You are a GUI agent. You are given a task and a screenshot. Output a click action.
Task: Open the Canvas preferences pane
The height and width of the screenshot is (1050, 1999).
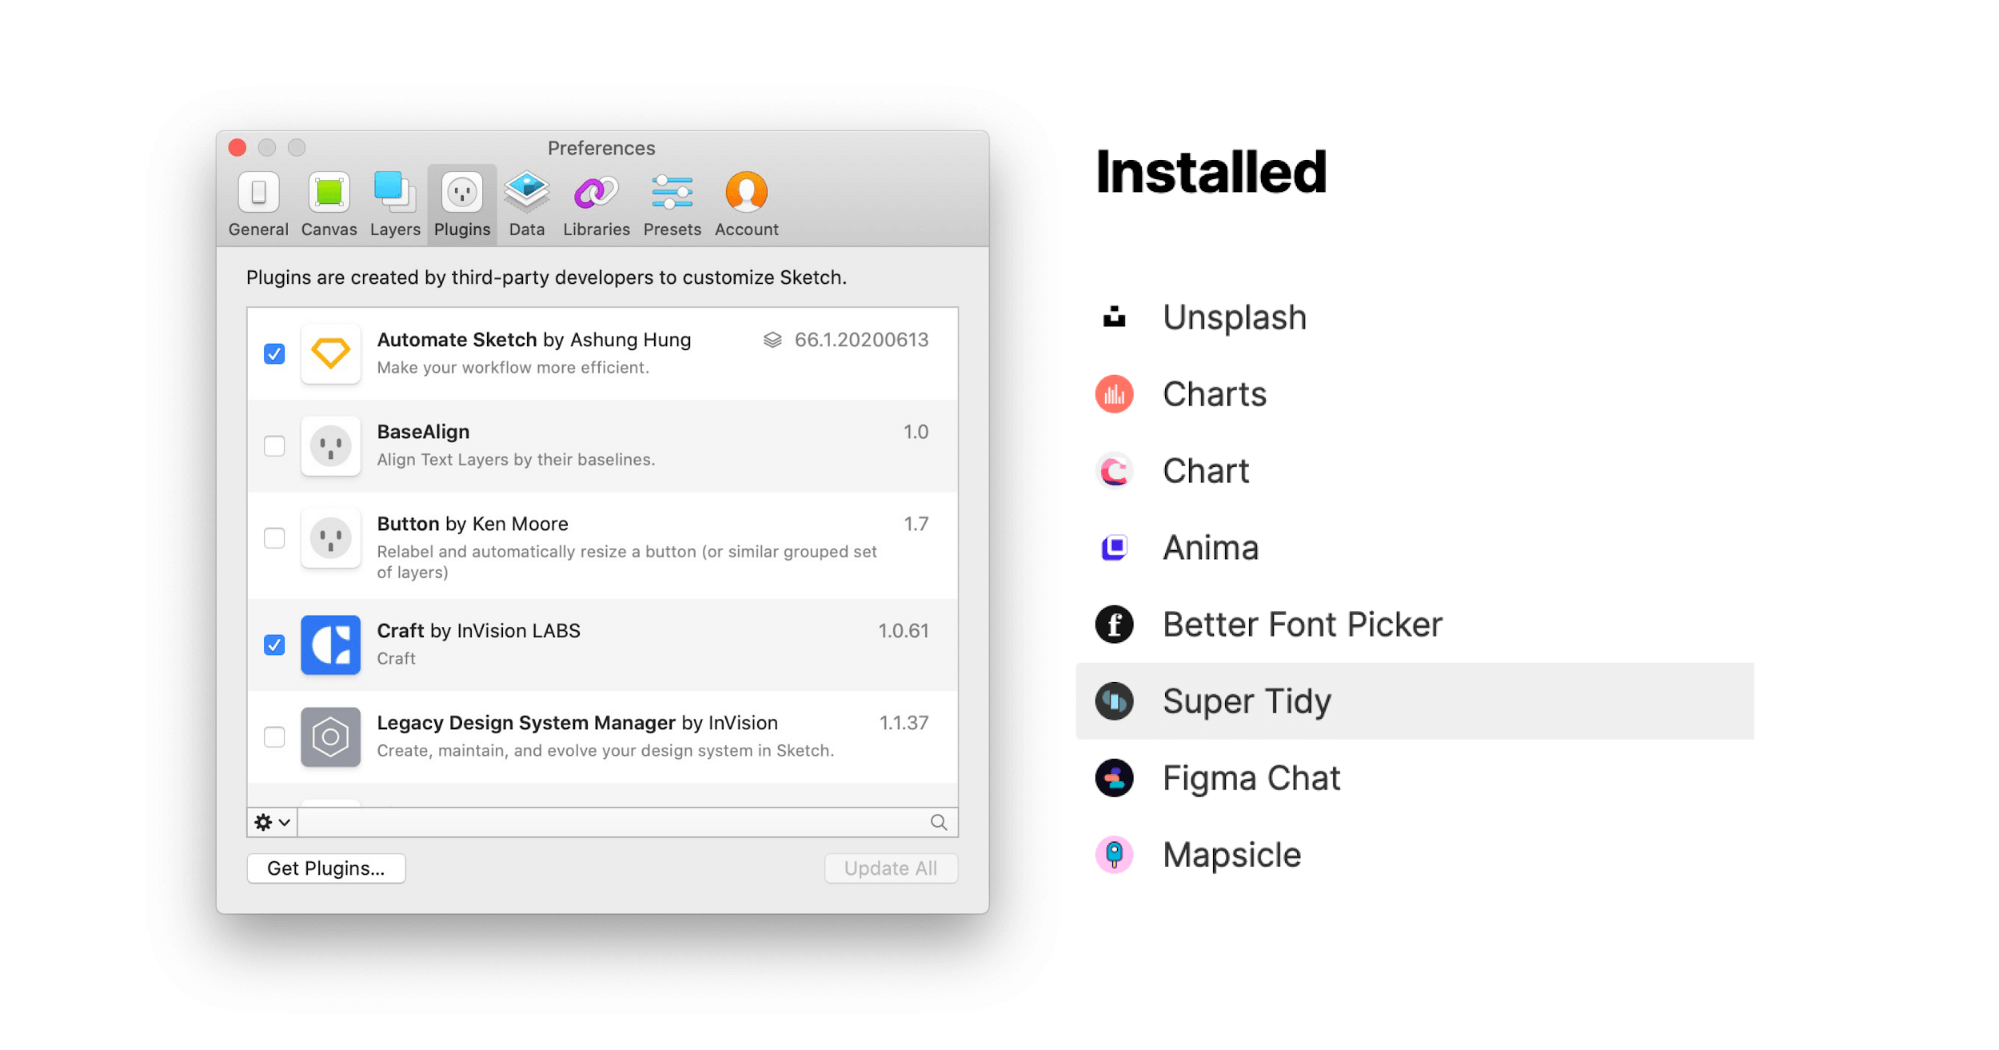[x=329, y=204]
